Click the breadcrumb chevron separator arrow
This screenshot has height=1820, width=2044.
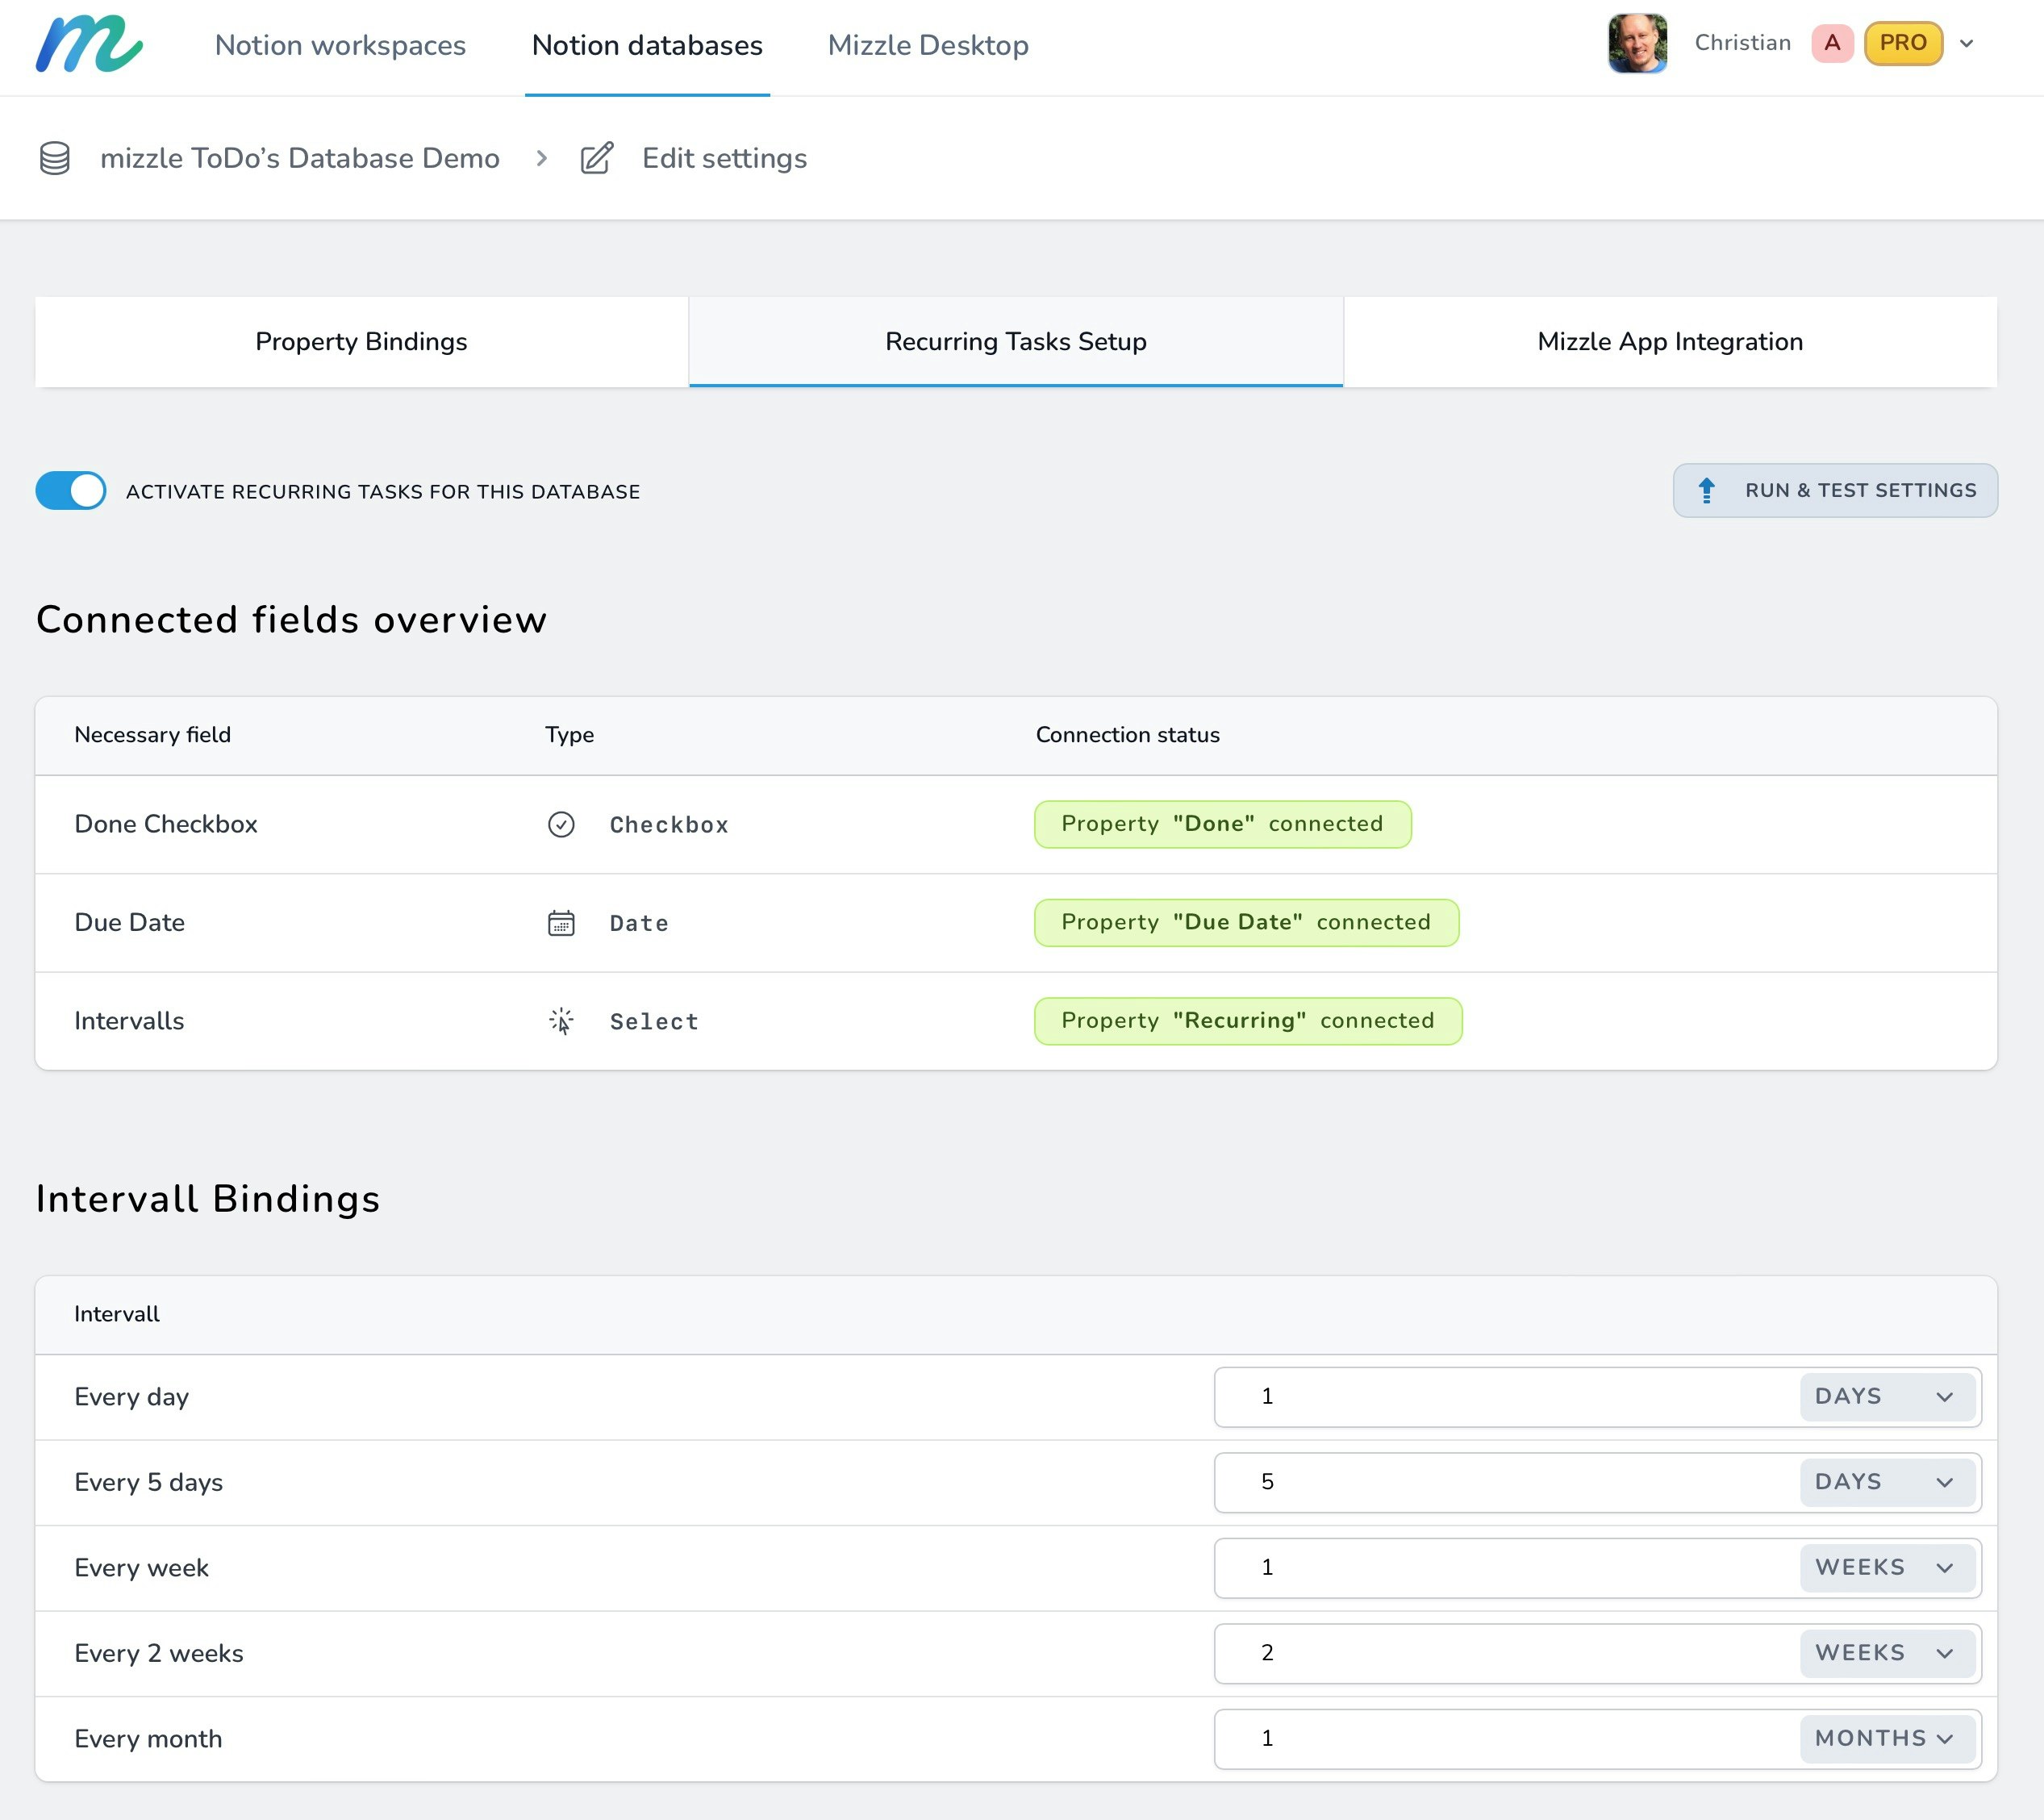(x=541, y=158)
